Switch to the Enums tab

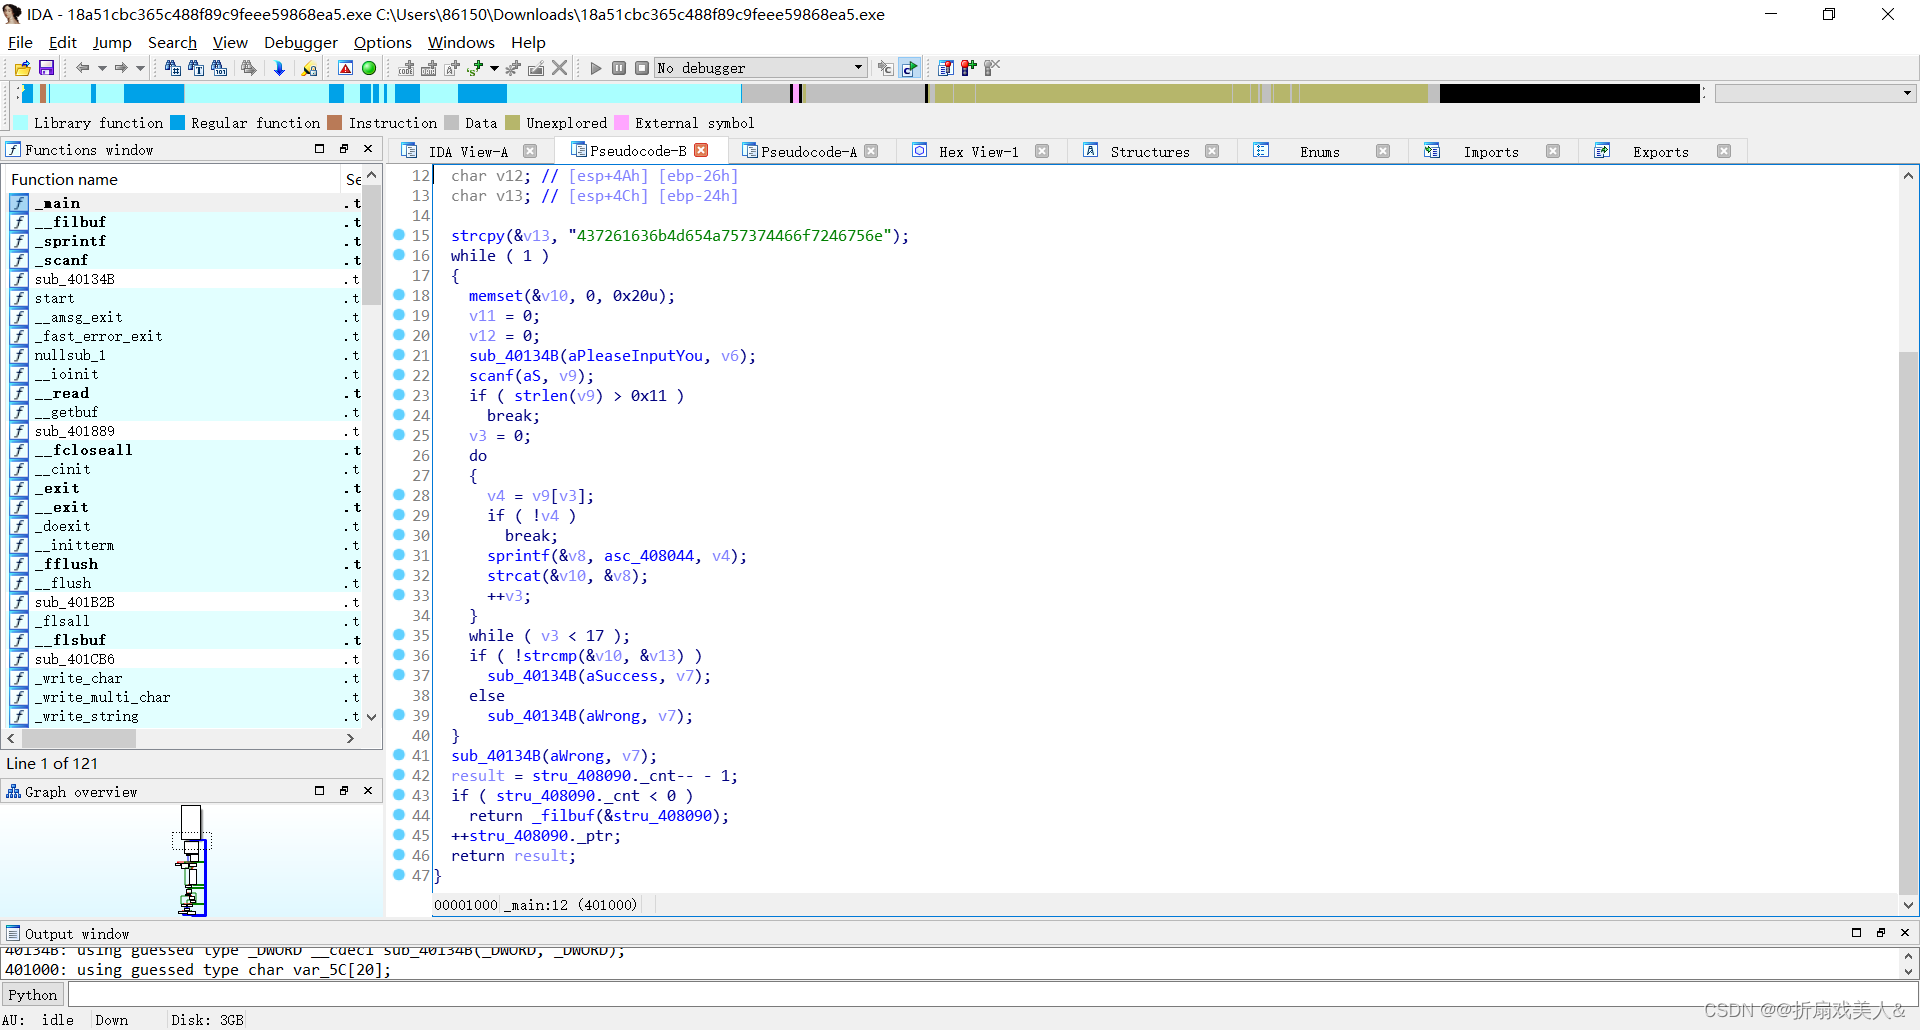pyautogui.click(x=1319, y=152)
